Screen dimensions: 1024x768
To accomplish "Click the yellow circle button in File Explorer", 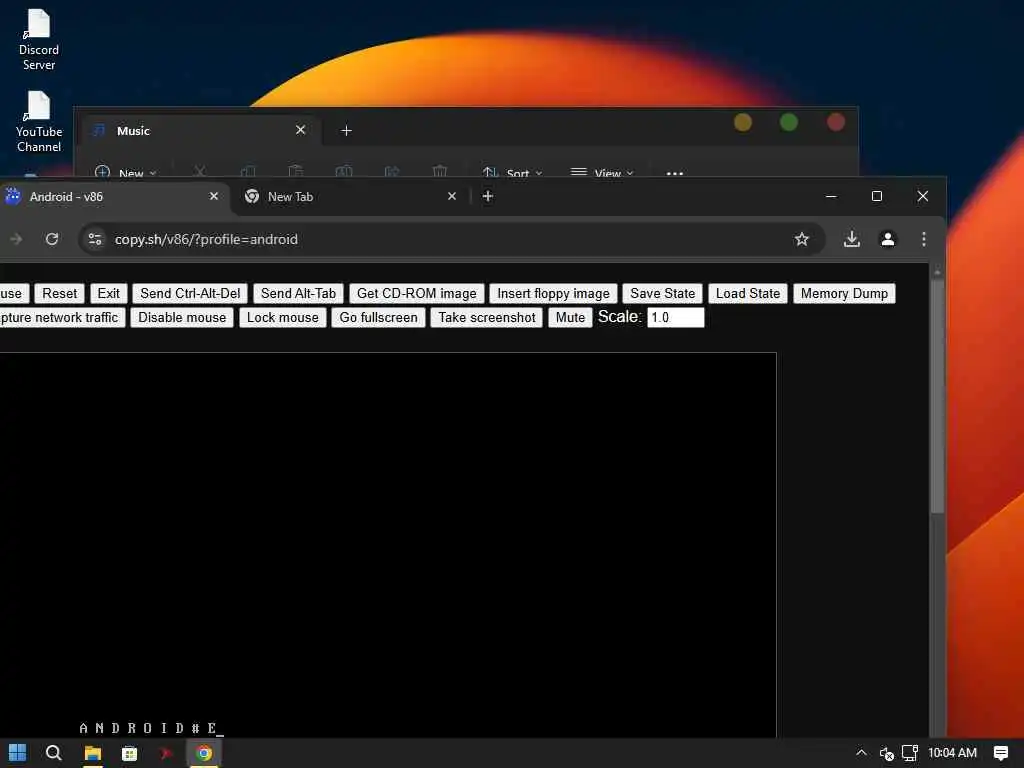I will click(x=743, y=122).
